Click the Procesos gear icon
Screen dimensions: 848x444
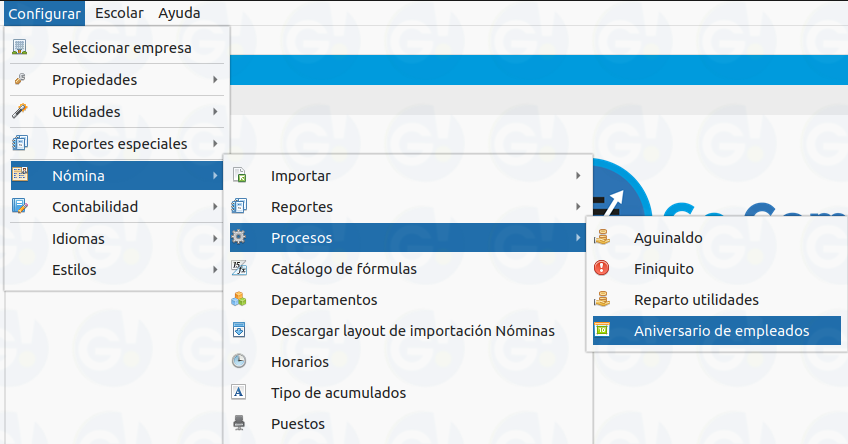point(238,236)
